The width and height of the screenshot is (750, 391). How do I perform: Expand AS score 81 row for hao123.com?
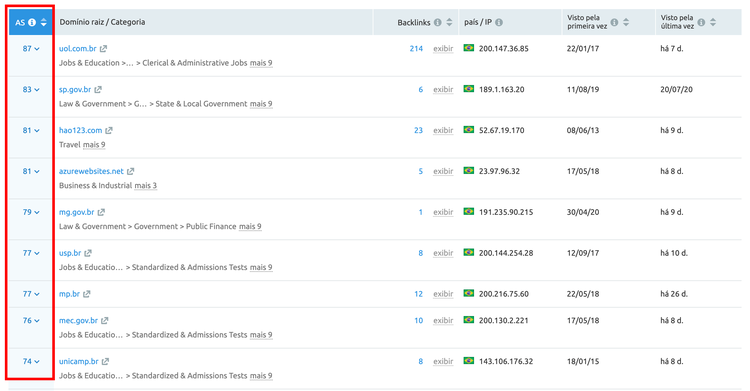(x=31, y=130)
